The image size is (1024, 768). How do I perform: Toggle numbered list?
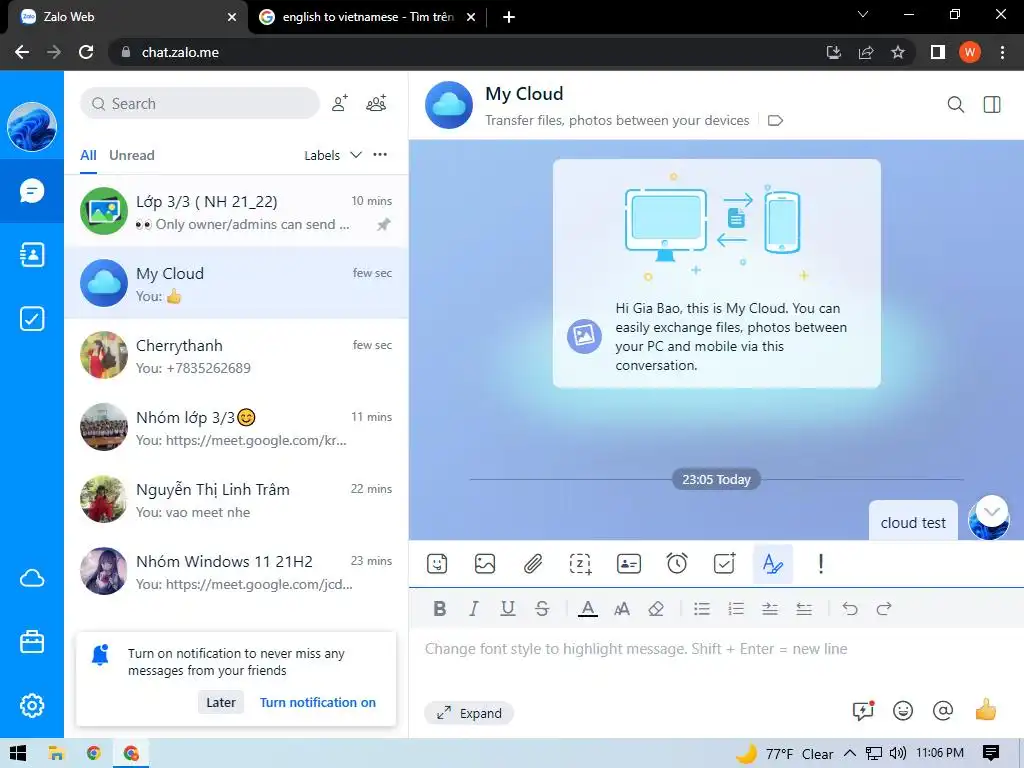pyautogui.click(x=736, y=609)
